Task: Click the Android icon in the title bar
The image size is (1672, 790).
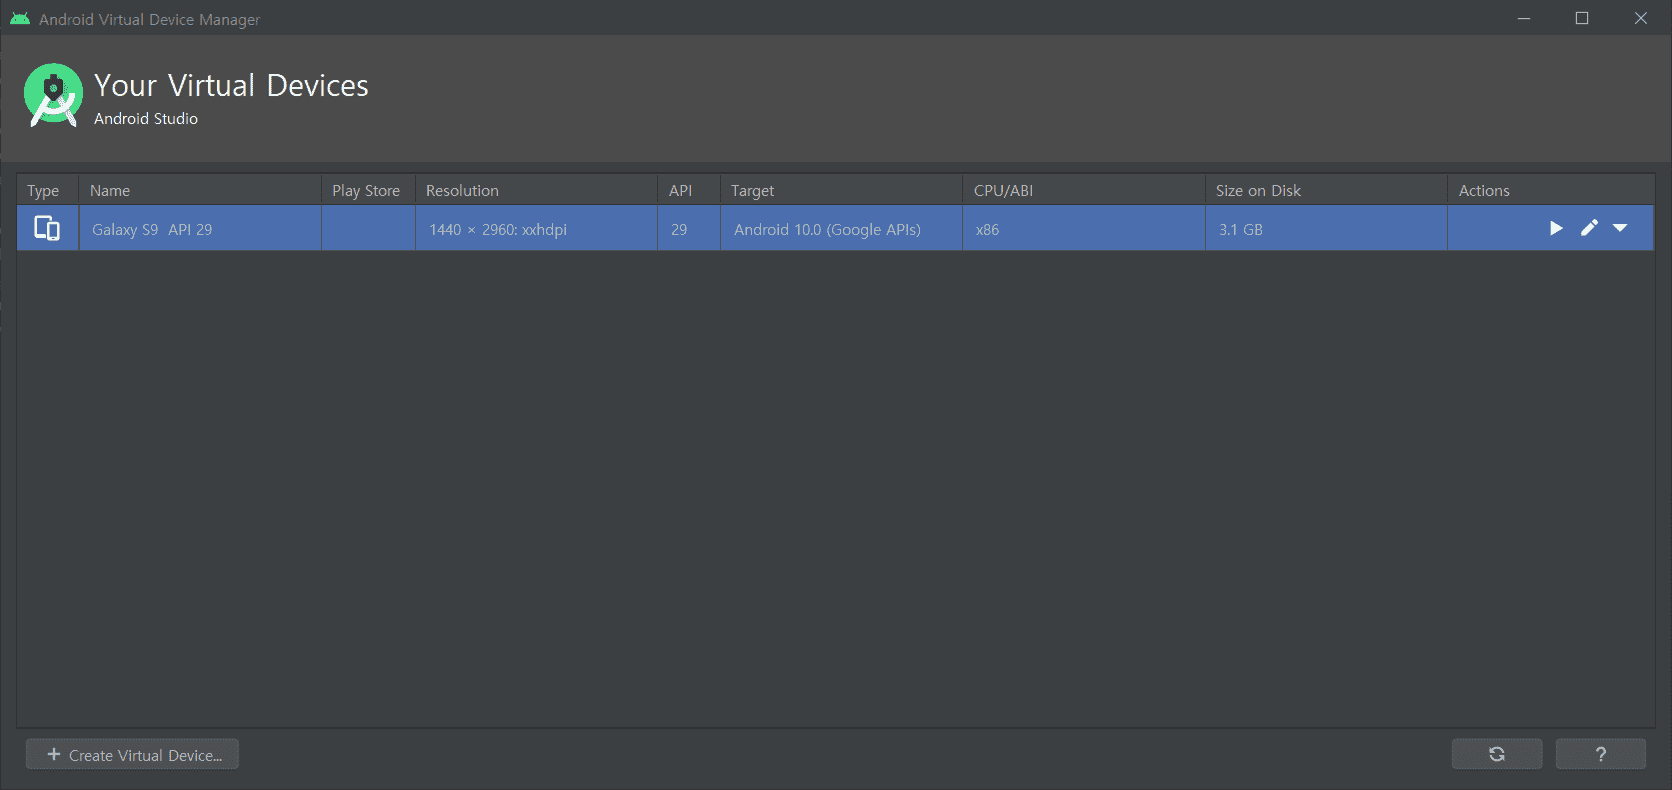Action: pyautogui.click(x=20, y=19)
